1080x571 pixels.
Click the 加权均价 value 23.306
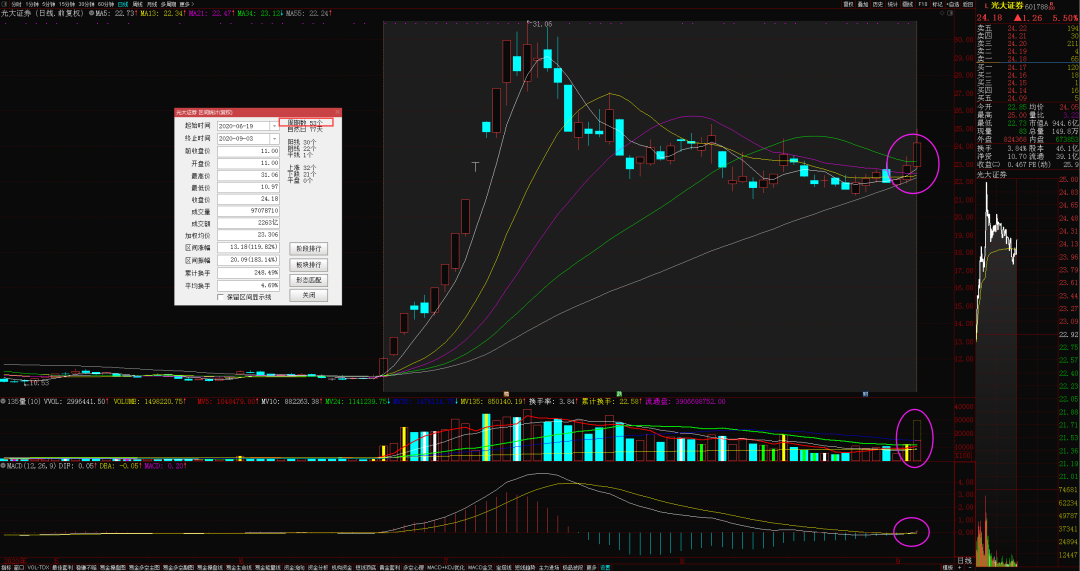(x=248, y=236)
